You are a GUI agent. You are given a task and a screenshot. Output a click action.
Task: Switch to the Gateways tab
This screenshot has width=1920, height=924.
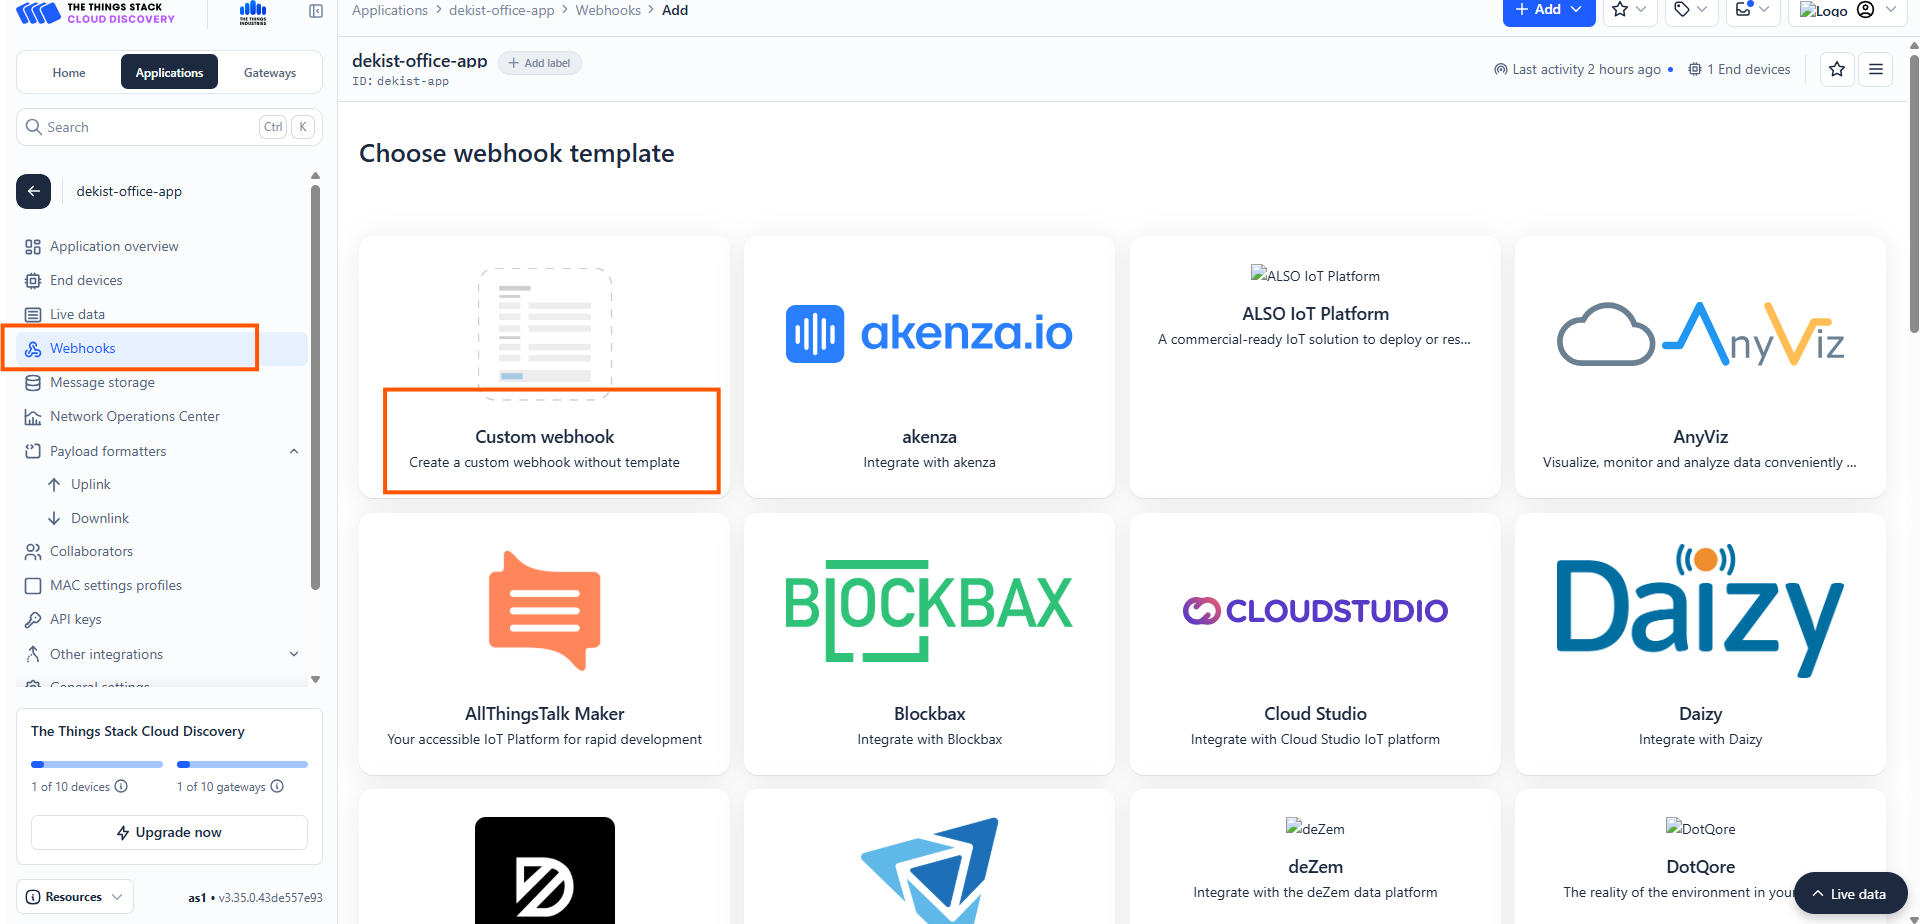(270, 73)
